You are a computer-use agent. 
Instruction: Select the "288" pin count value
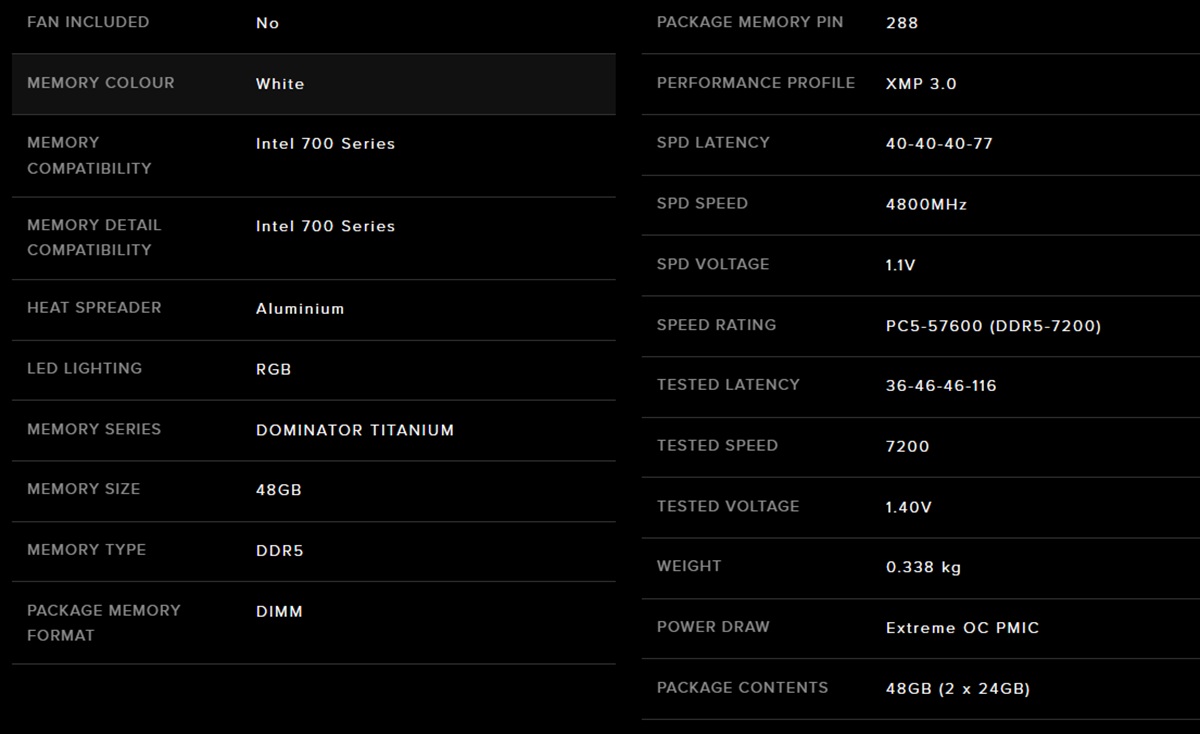(902, 23)
